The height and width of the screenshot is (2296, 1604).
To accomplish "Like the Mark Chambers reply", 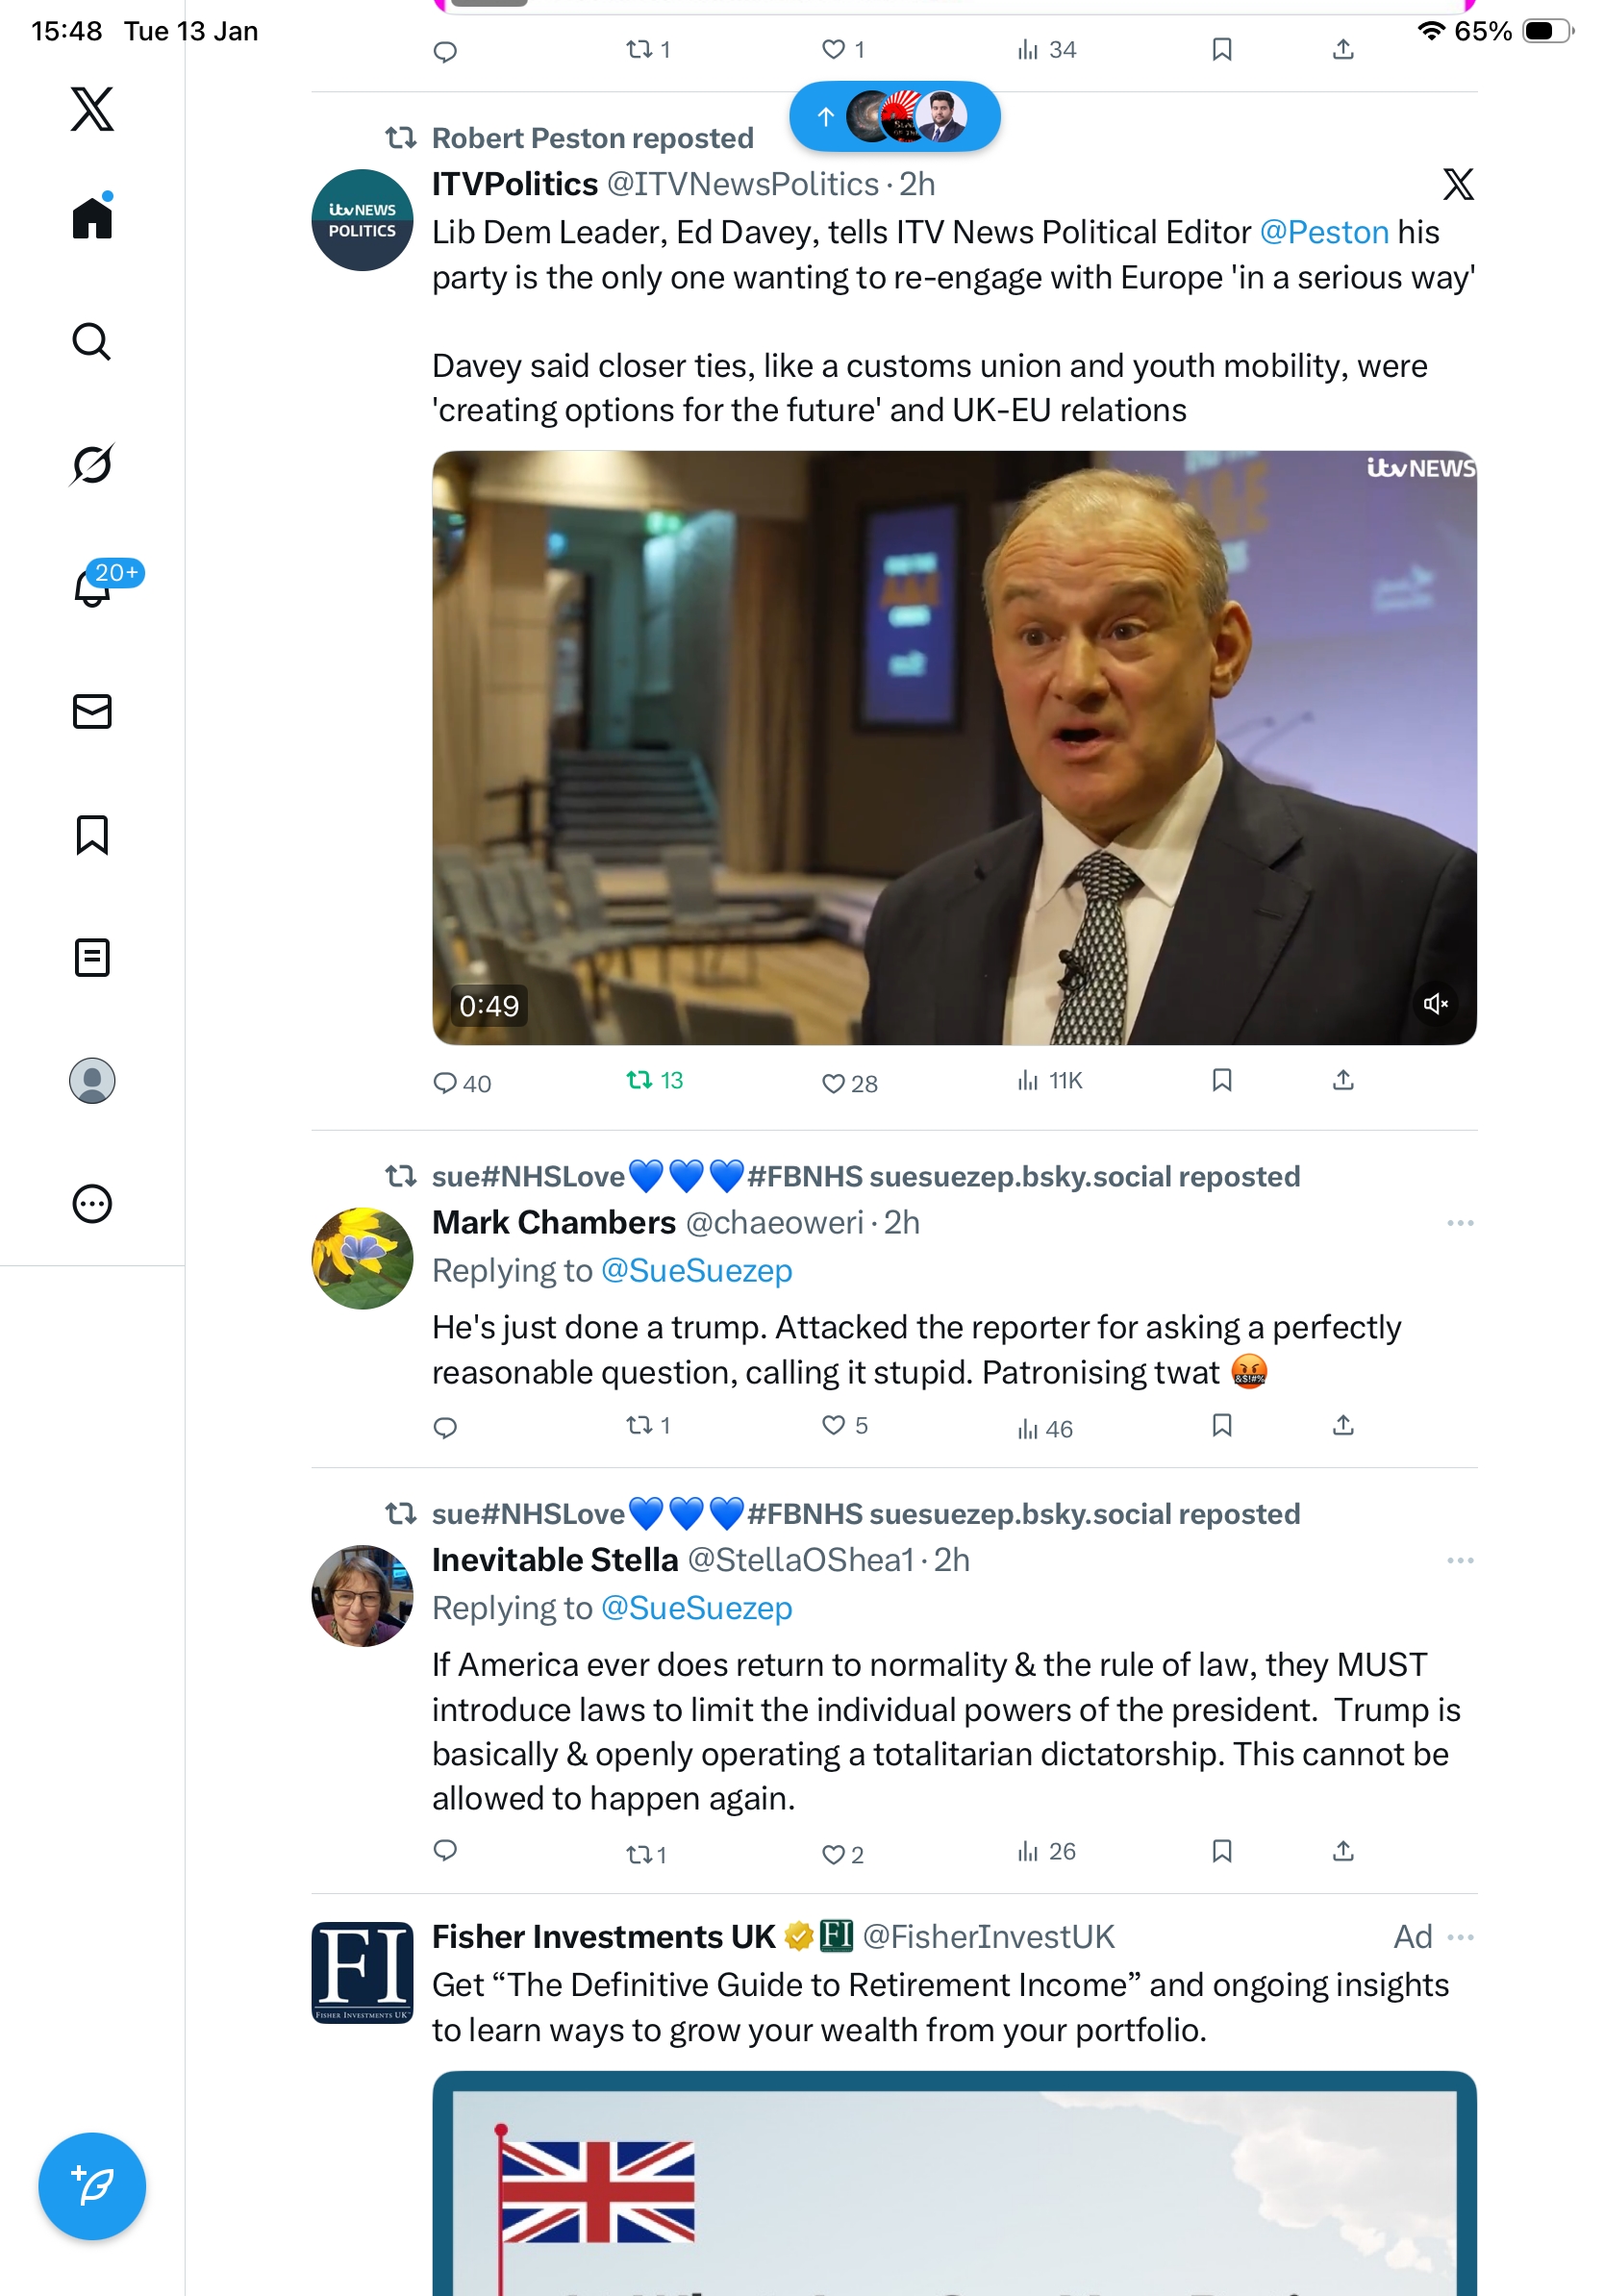I will [833, 1425].
